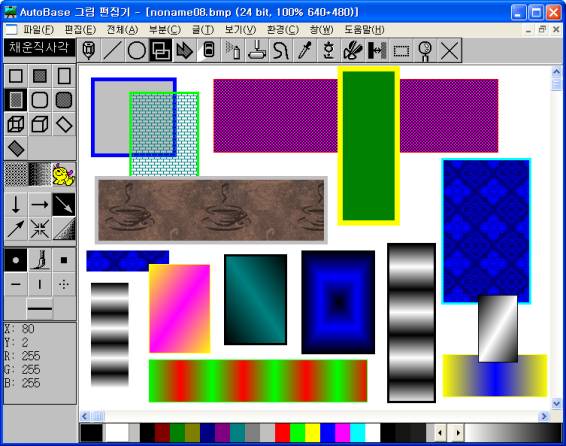The image size is (566, 446).
Task: Choose the 3D cube wireframe shape
Action: pos(16,124)
